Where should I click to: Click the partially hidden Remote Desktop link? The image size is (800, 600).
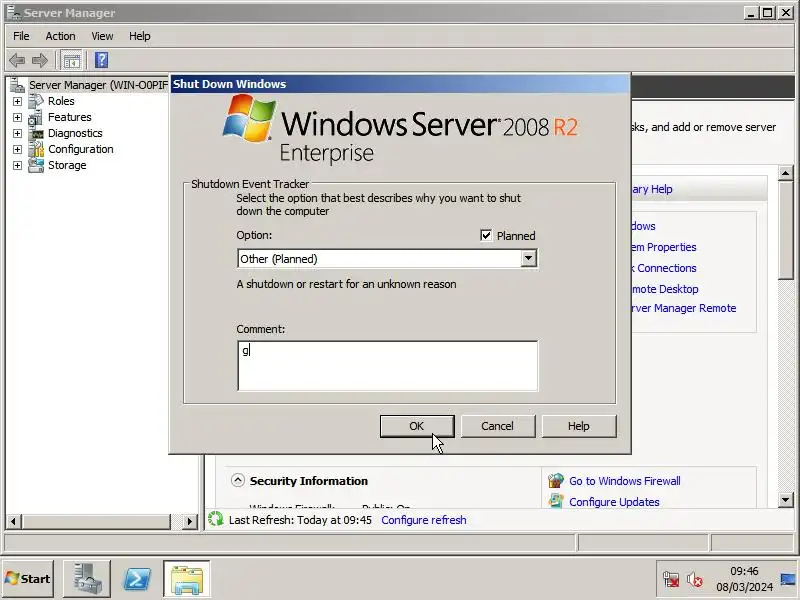pyautogui.click(x=665, y=289)
